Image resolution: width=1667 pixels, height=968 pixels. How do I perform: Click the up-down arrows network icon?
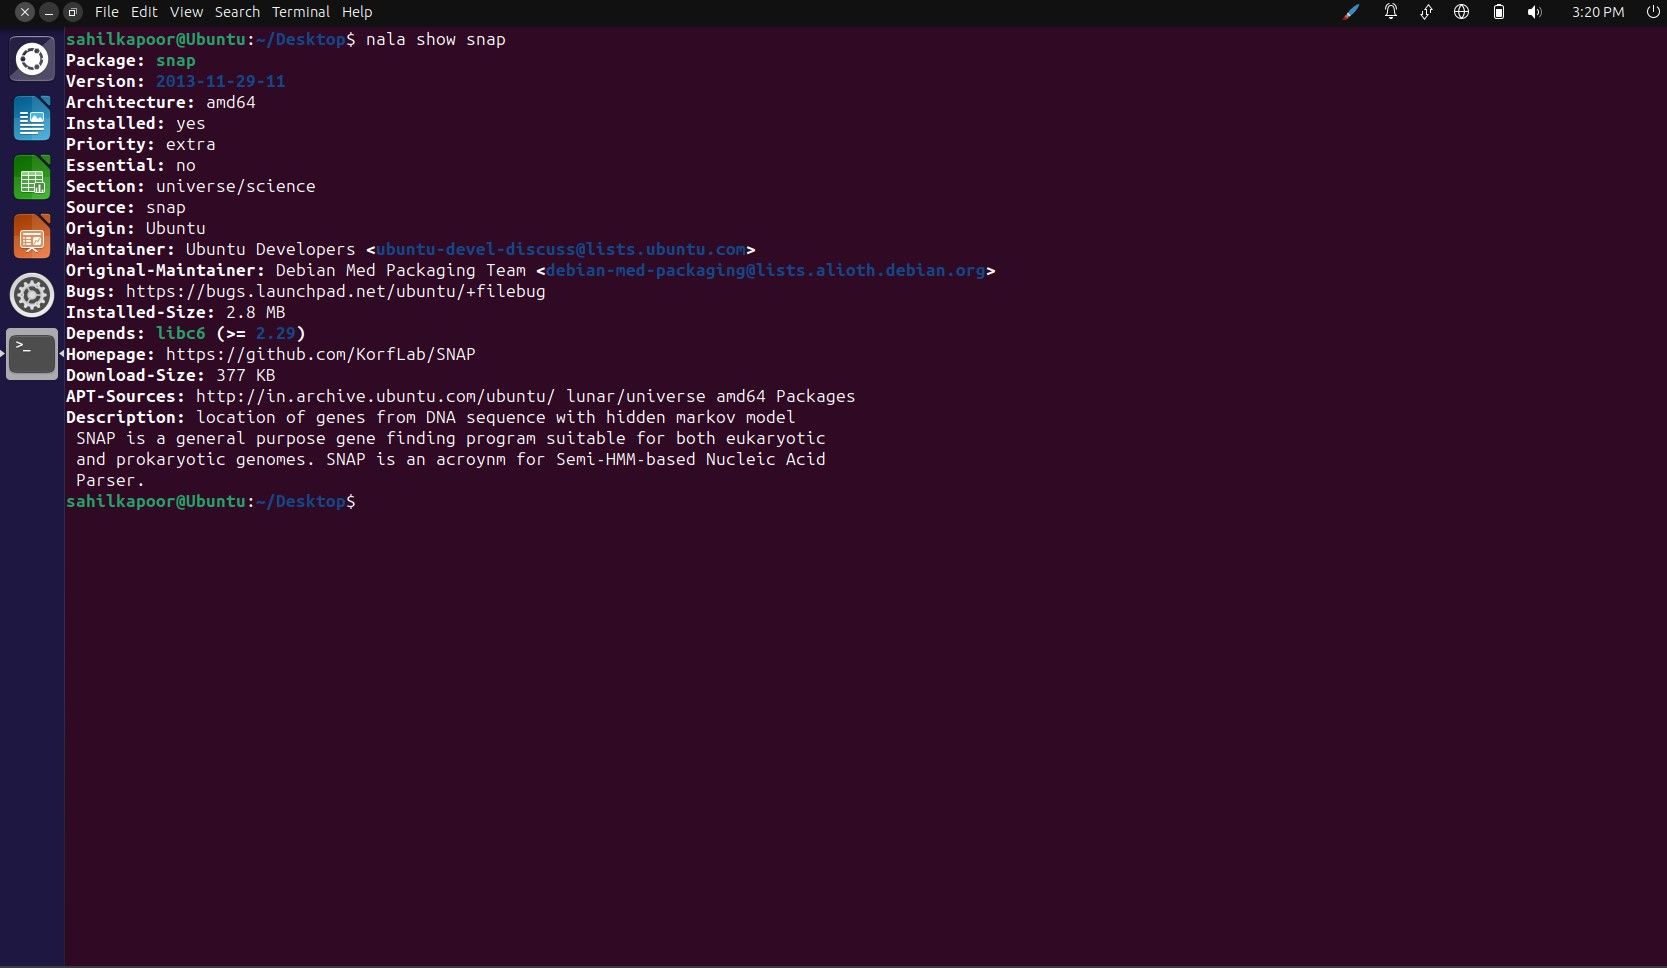(x=1426, y=12)
